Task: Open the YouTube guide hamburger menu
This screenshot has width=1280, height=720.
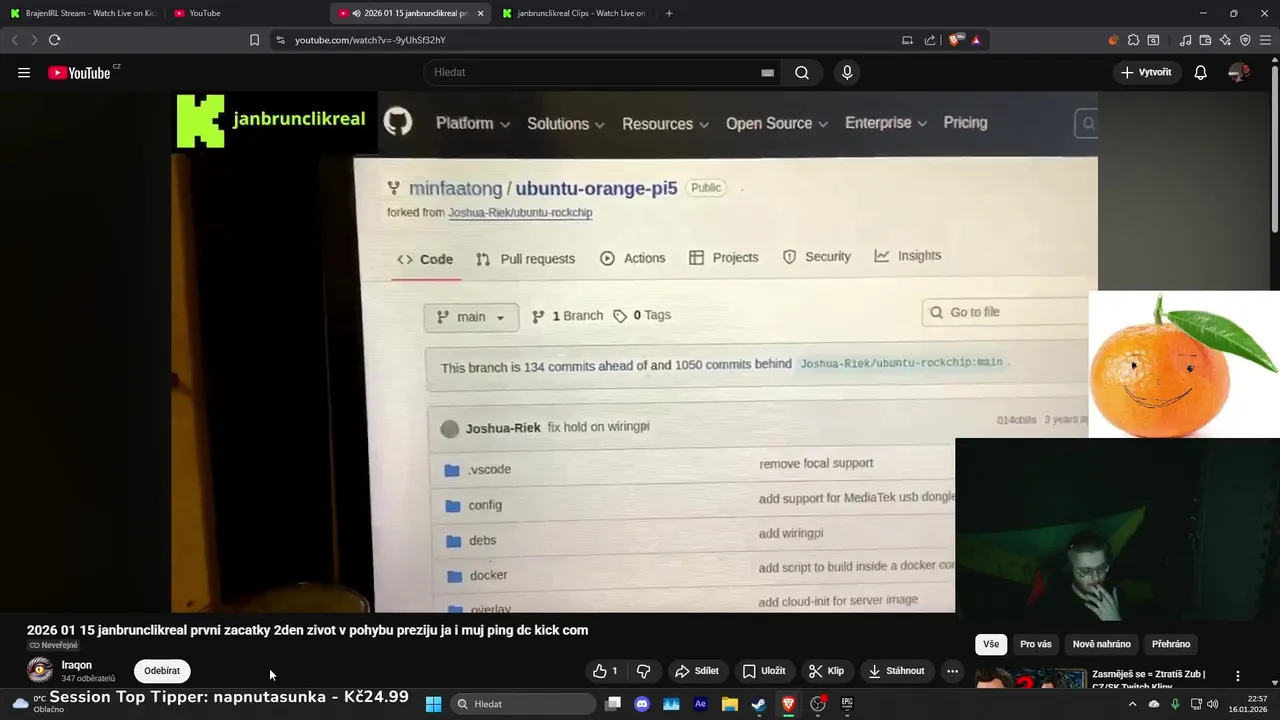Action: coord(24,72)
